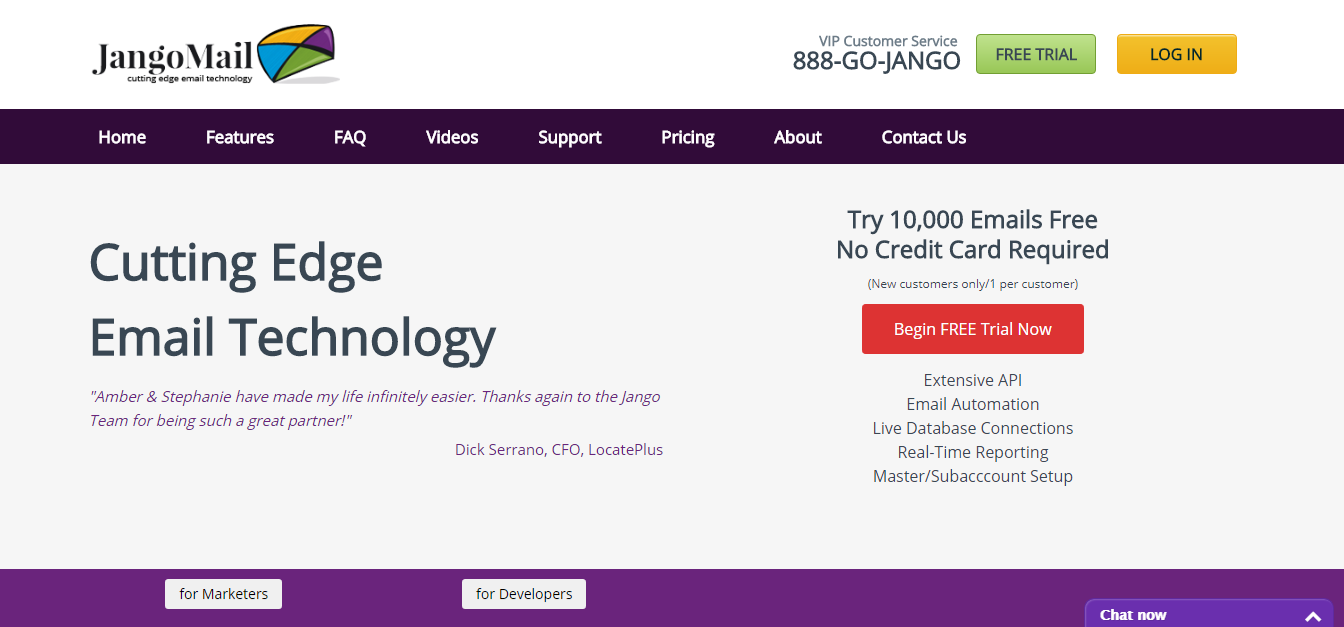The image size is (1344, 627).
Task: Open the Master/Subaccount Setup link
Action: [x=972, y=476]
